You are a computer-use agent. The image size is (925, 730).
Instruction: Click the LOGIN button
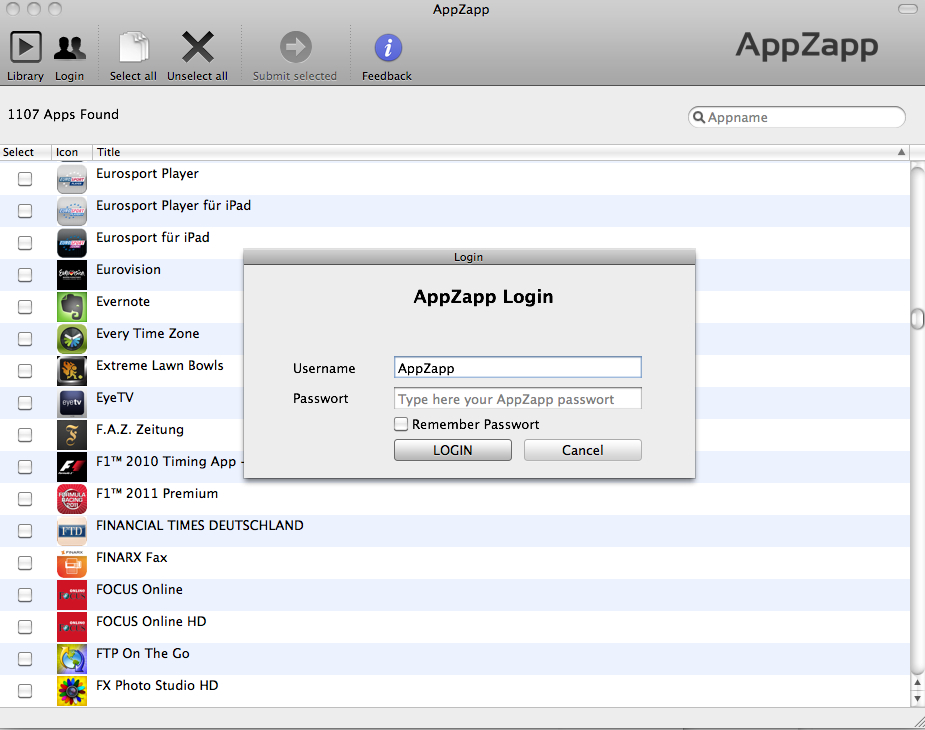452,450
